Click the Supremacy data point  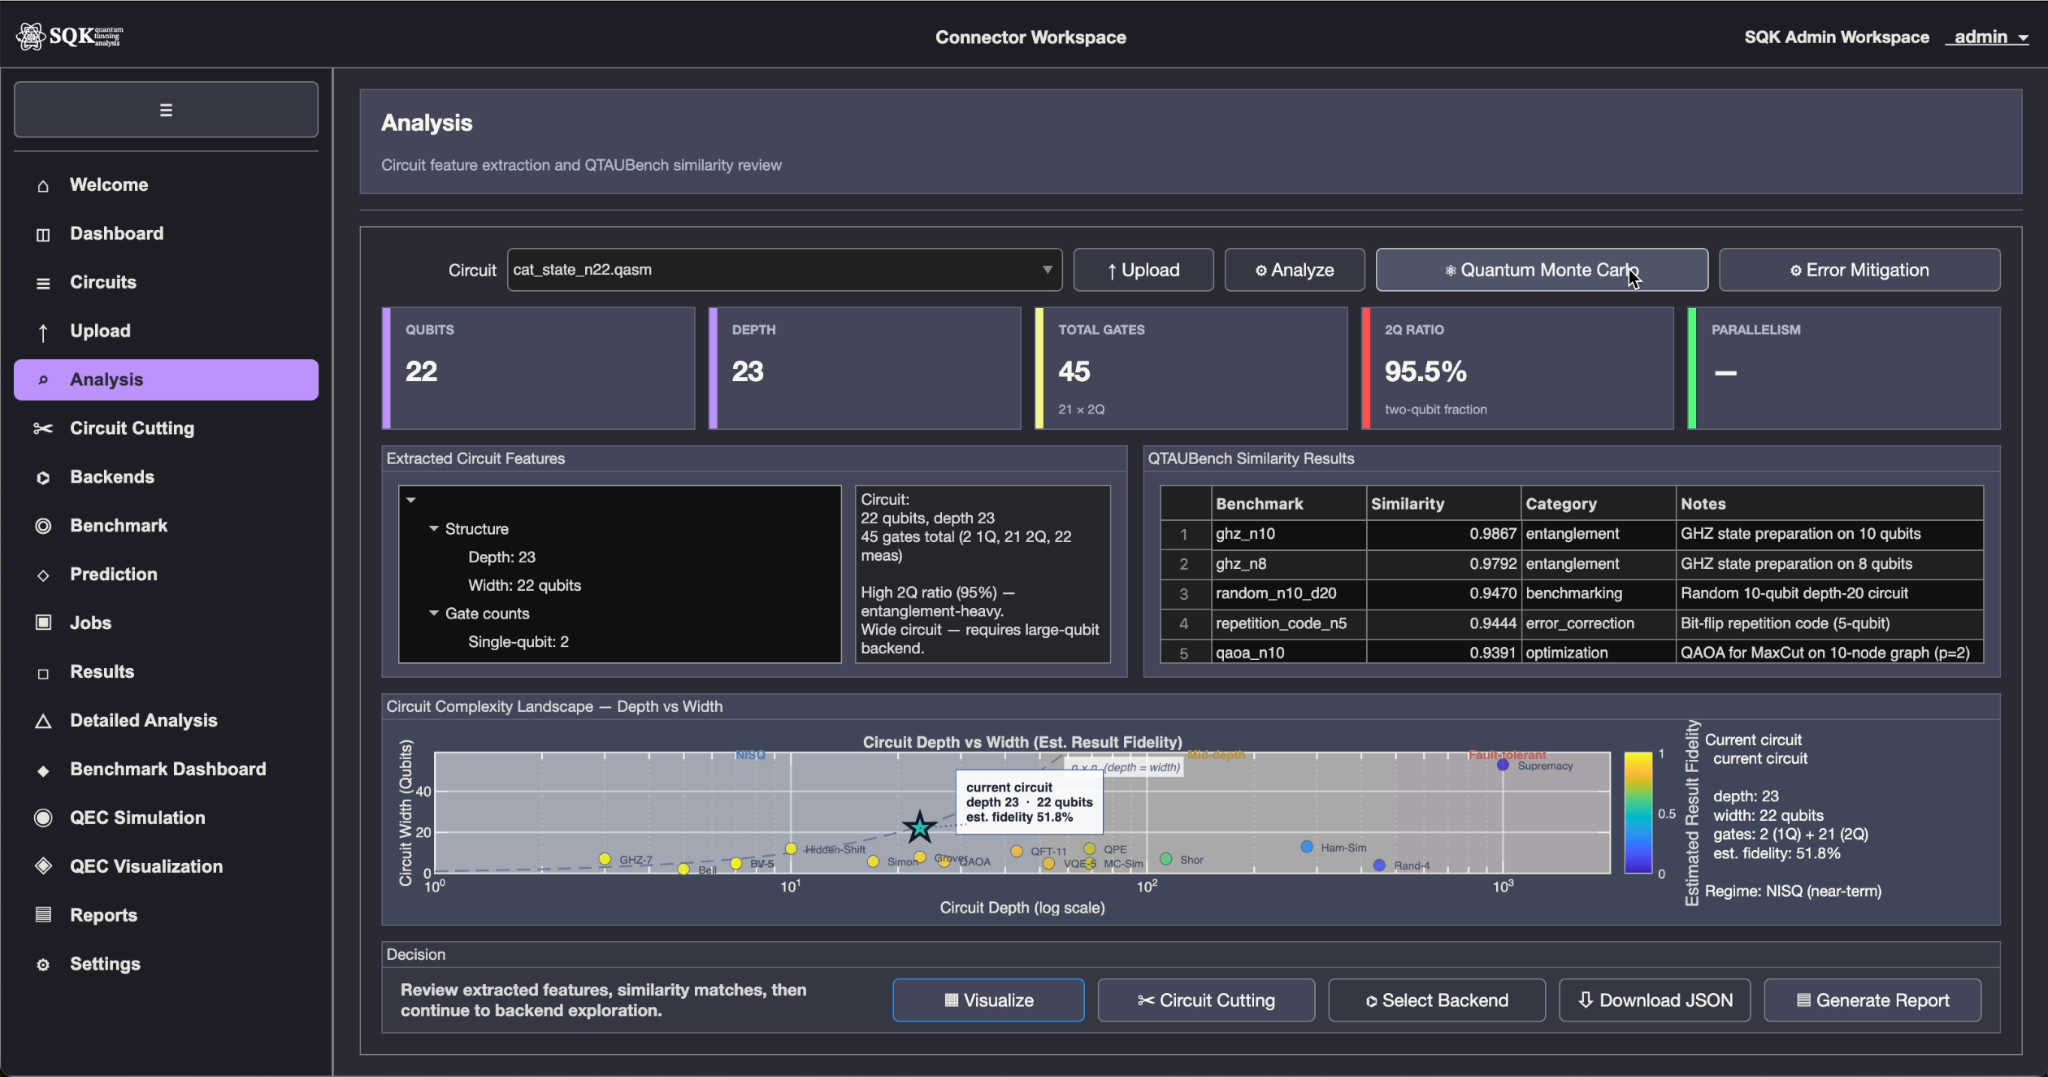click(1502, 765)
